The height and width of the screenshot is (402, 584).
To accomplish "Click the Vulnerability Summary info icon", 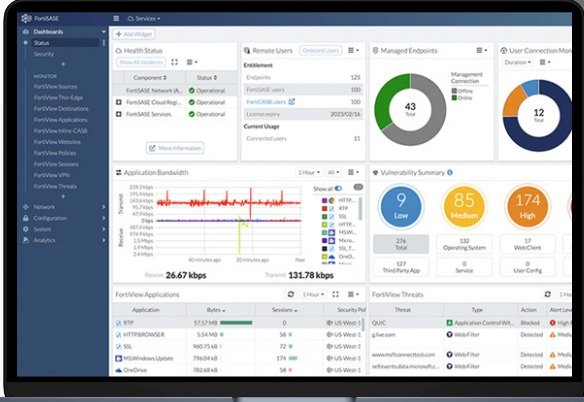I will pyautogui.click(x=450, y=172).
